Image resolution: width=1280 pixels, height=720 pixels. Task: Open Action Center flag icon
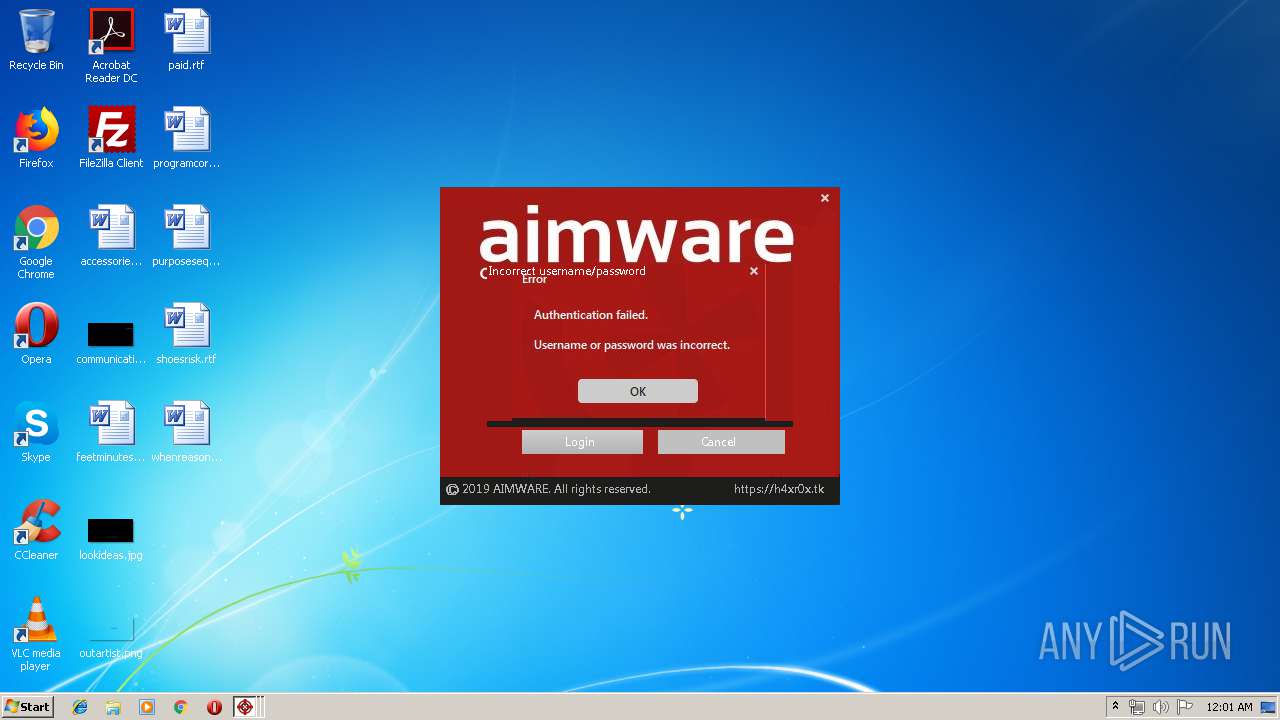(x=1185, y=707)
